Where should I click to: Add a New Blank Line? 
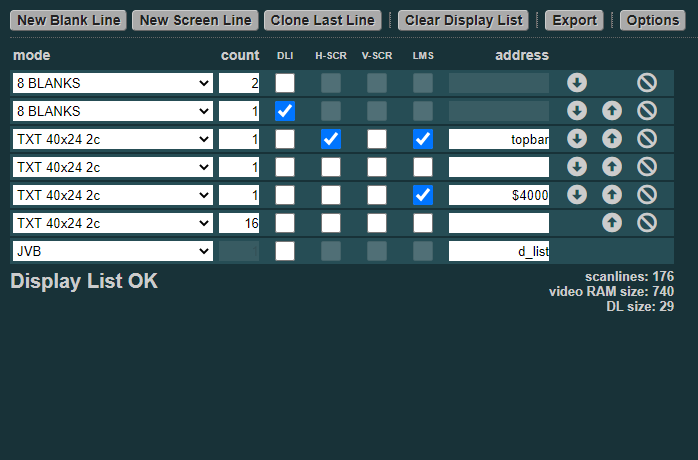[69, 20]
